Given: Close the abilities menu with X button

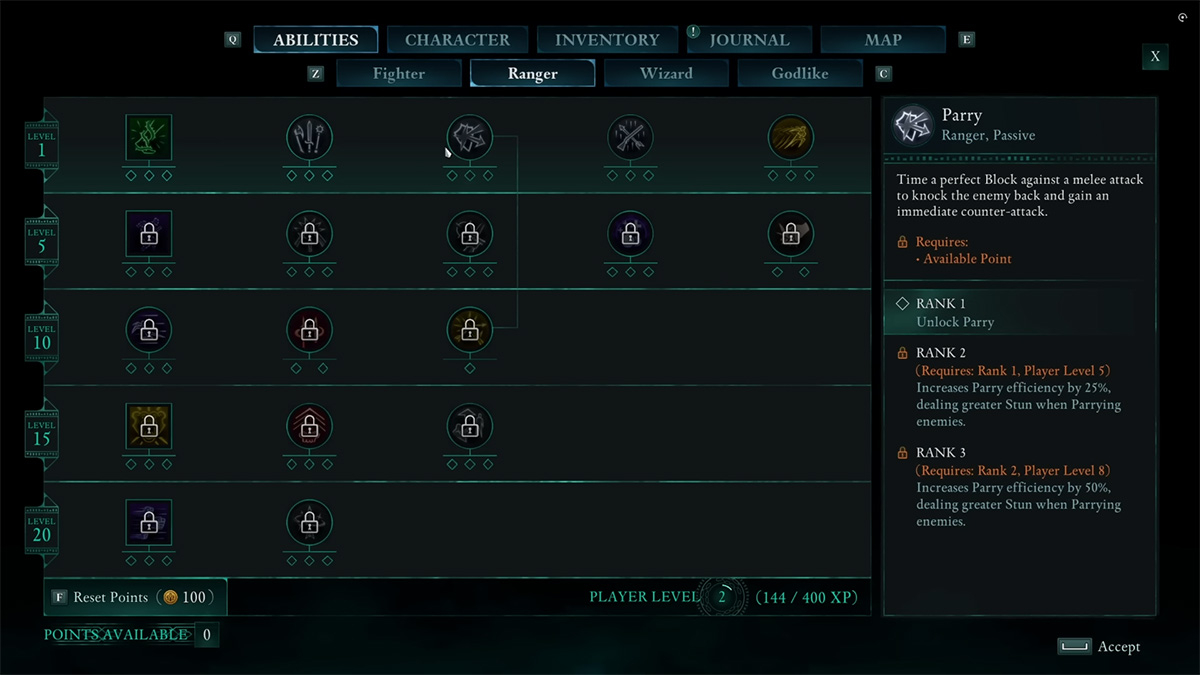Looking at the screenshot, I should click(x=1155, y=56).
